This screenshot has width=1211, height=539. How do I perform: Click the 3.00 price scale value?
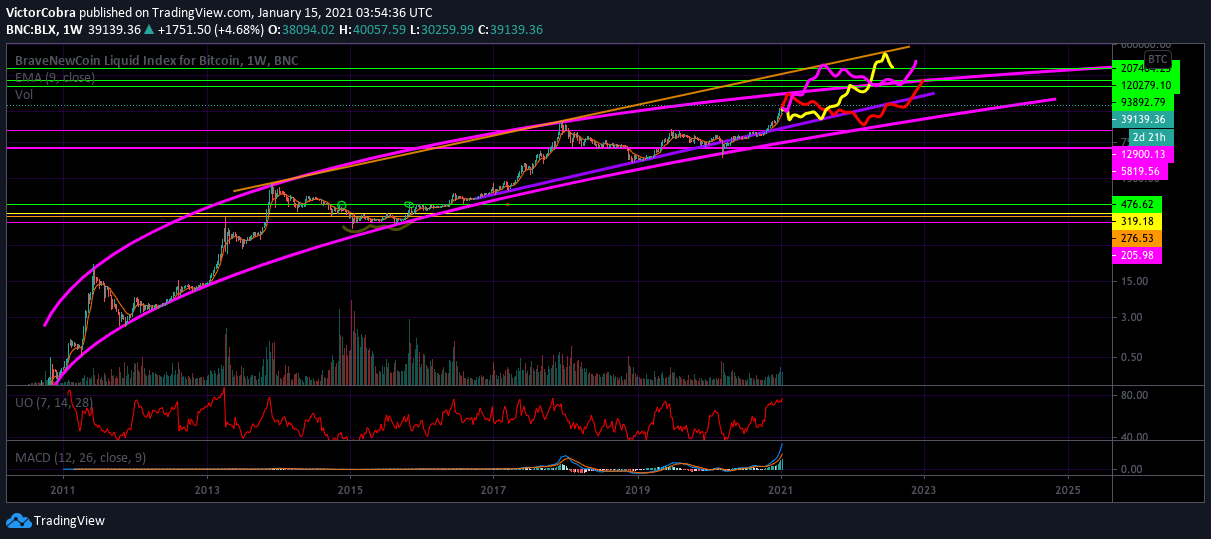coord(1131,318)
